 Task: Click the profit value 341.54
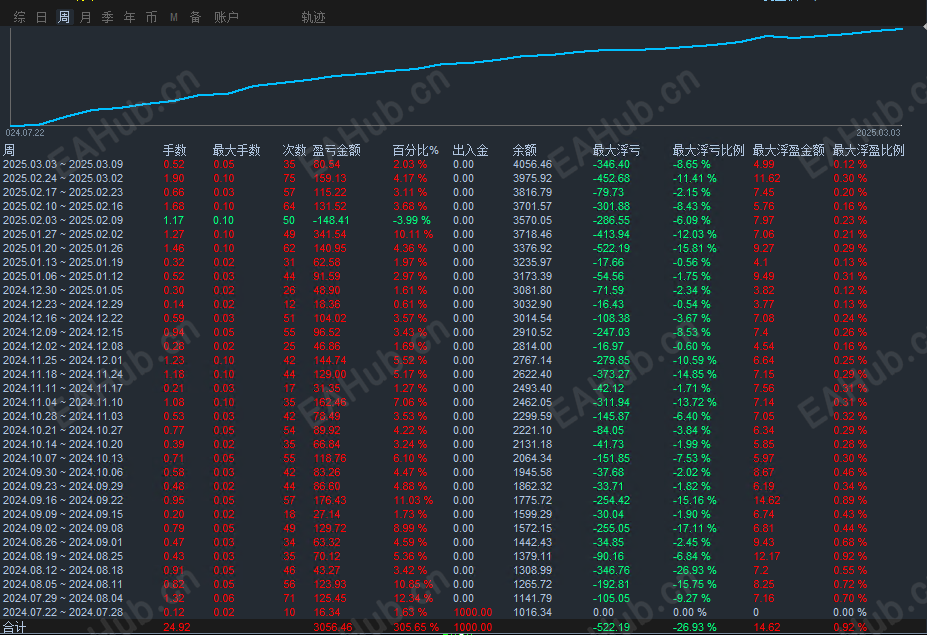(x=330, y=234)
